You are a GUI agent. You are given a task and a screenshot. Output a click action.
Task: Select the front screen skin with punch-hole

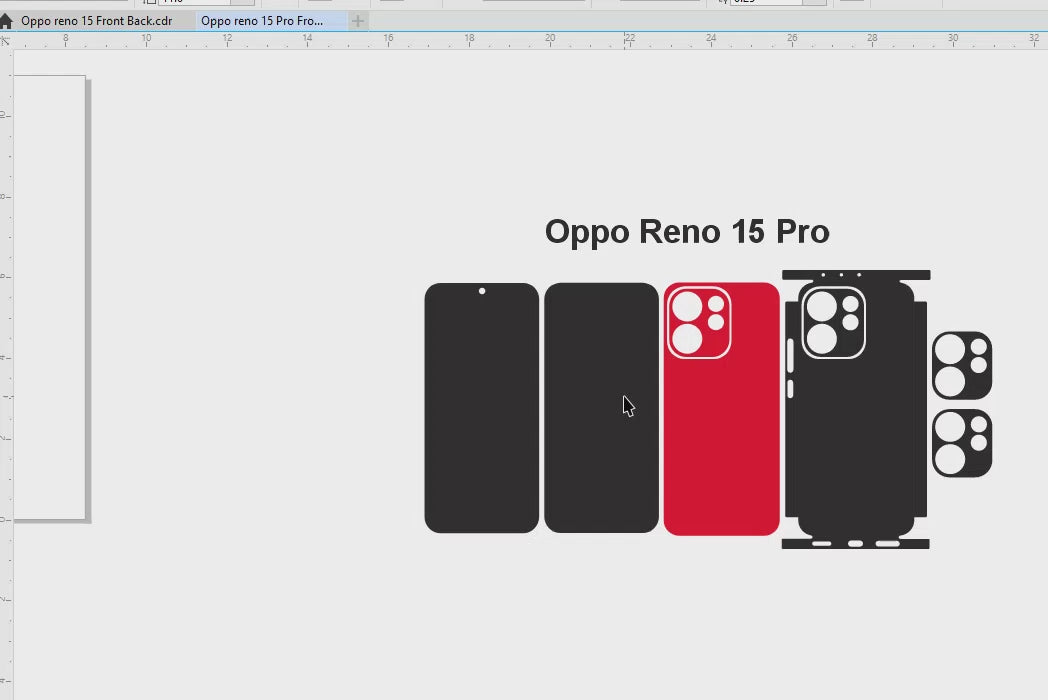tap(481, 420)
